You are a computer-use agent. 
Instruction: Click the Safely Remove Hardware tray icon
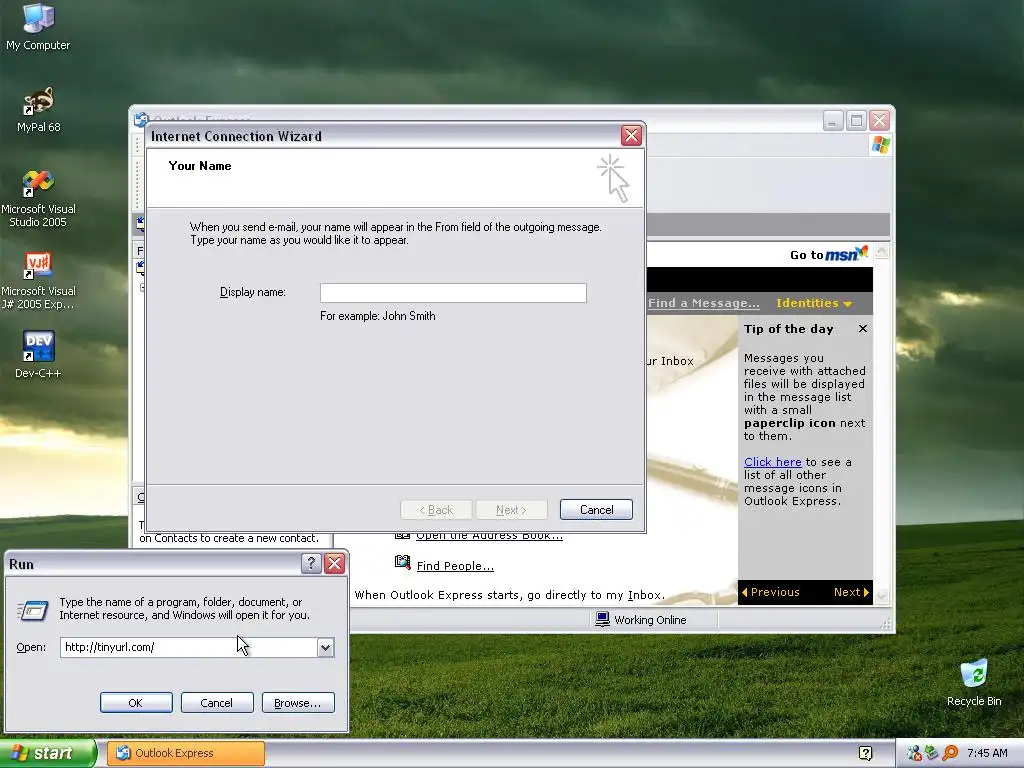point(932,753)
